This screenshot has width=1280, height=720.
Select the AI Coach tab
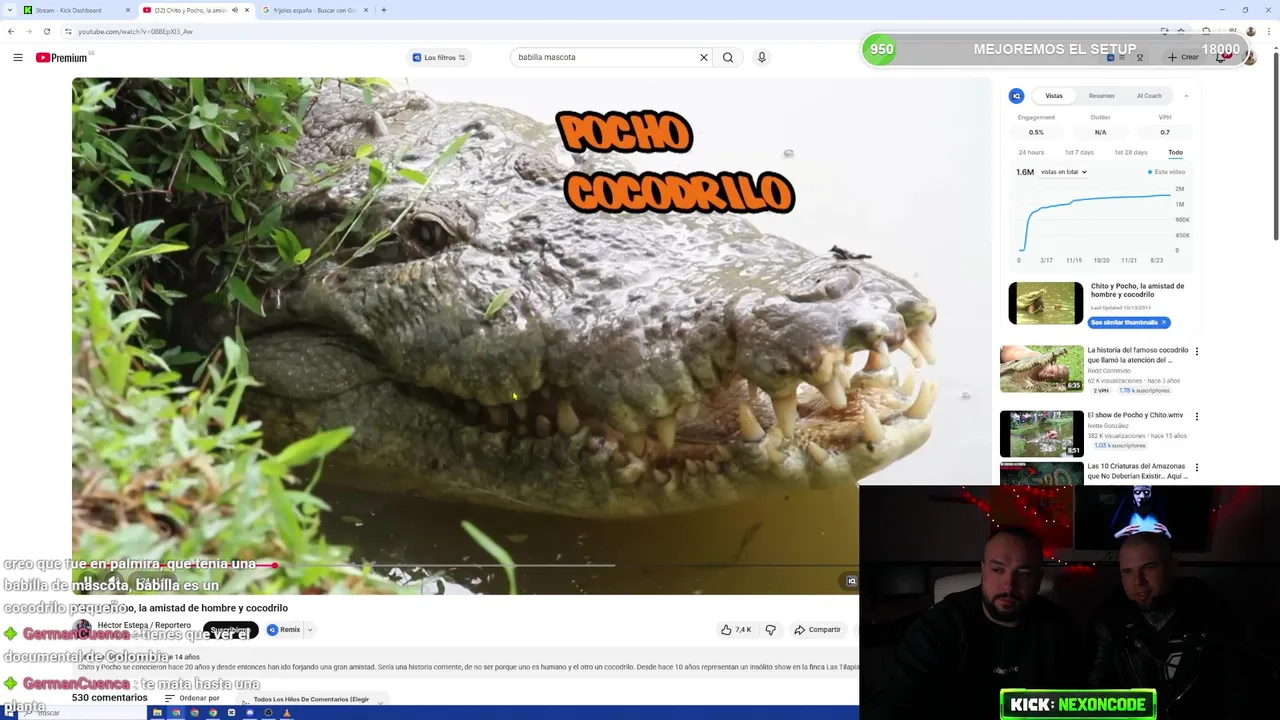[1149, 96]
